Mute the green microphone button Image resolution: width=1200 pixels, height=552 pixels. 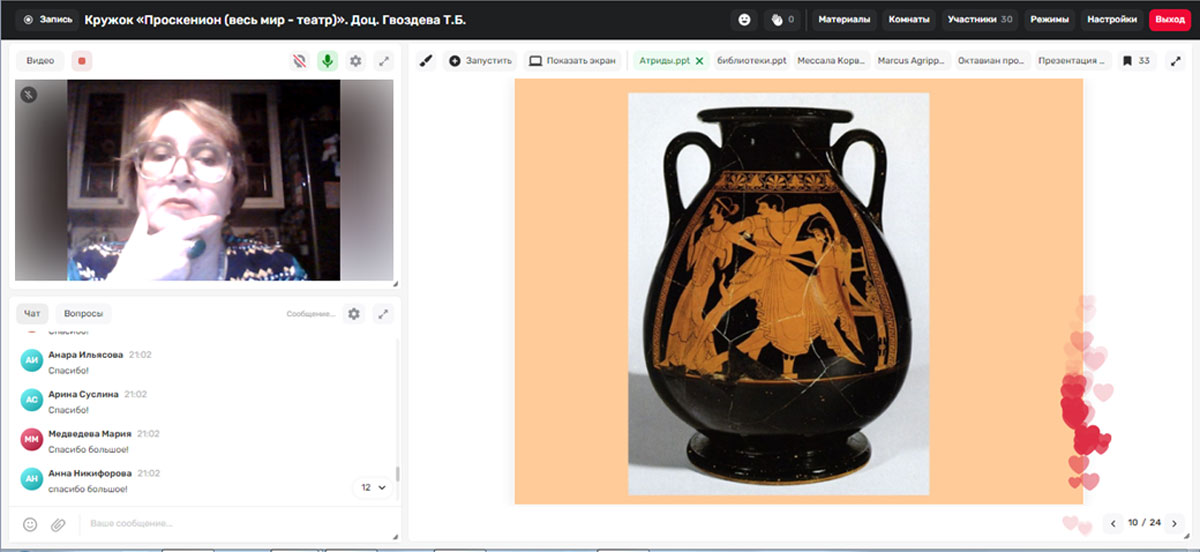point(327,61)
